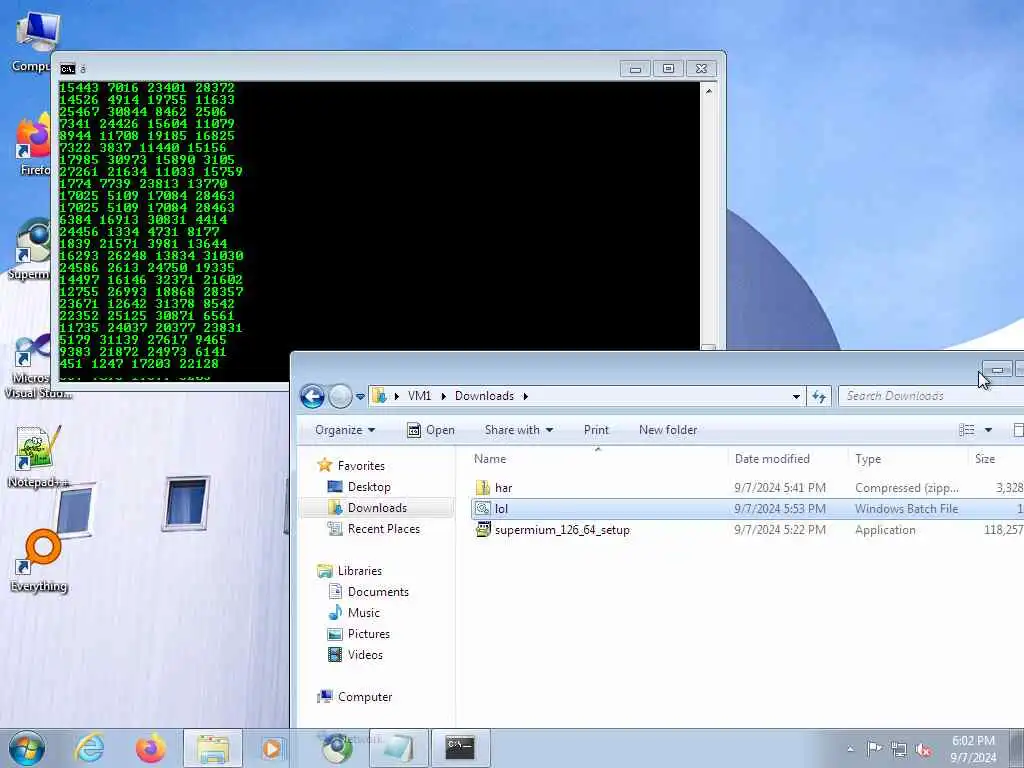Open the Share with menu
Screen dimensions: 1024x768
coord(519,430)
